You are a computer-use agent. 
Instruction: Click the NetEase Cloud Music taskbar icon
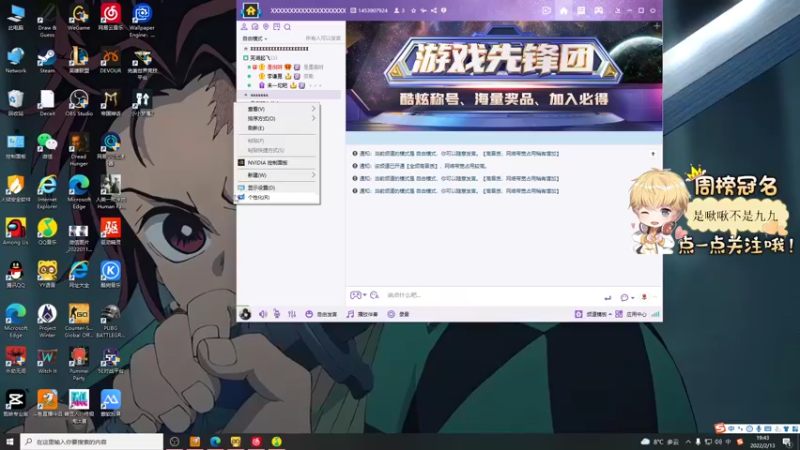click(256, 441)
